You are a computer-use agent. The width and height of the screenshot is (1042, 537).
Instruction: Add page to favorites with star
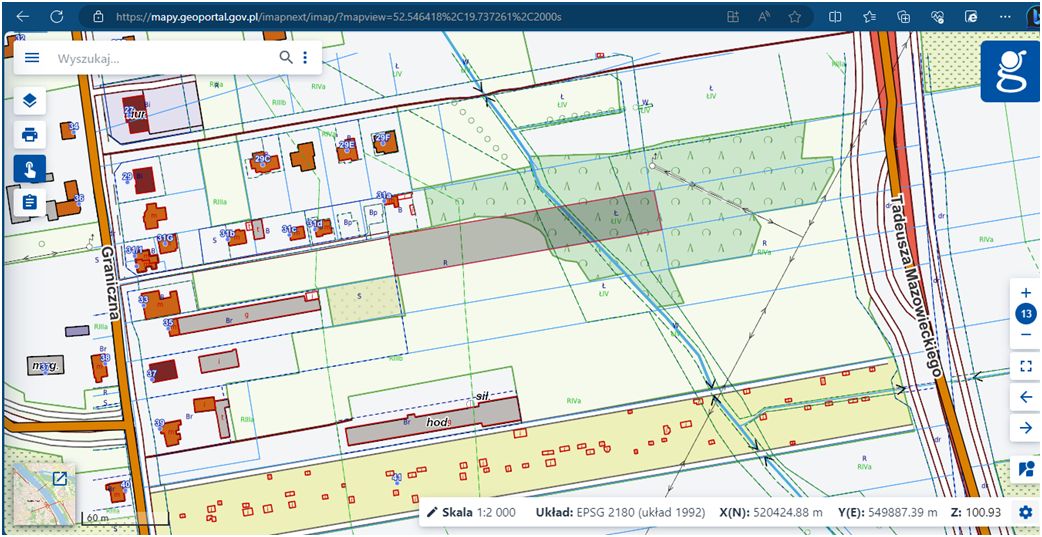[794, 16]
